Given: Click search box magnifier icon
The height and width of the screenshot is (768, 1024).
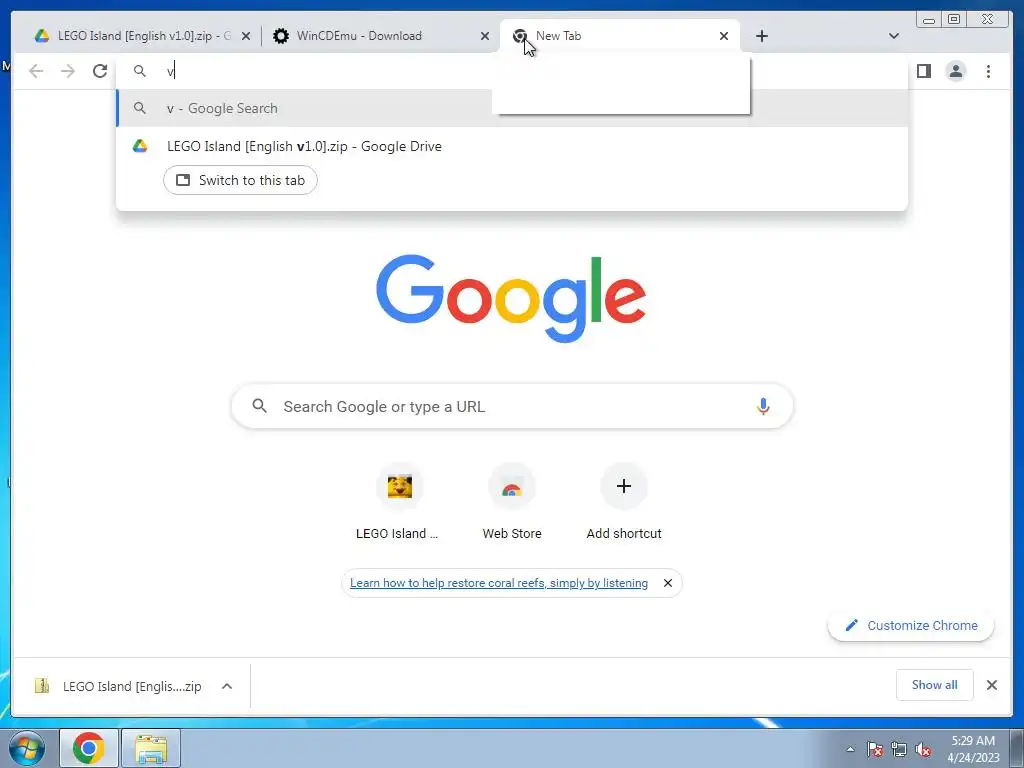Looking at the screenshot, I should (x=259, y=406).
